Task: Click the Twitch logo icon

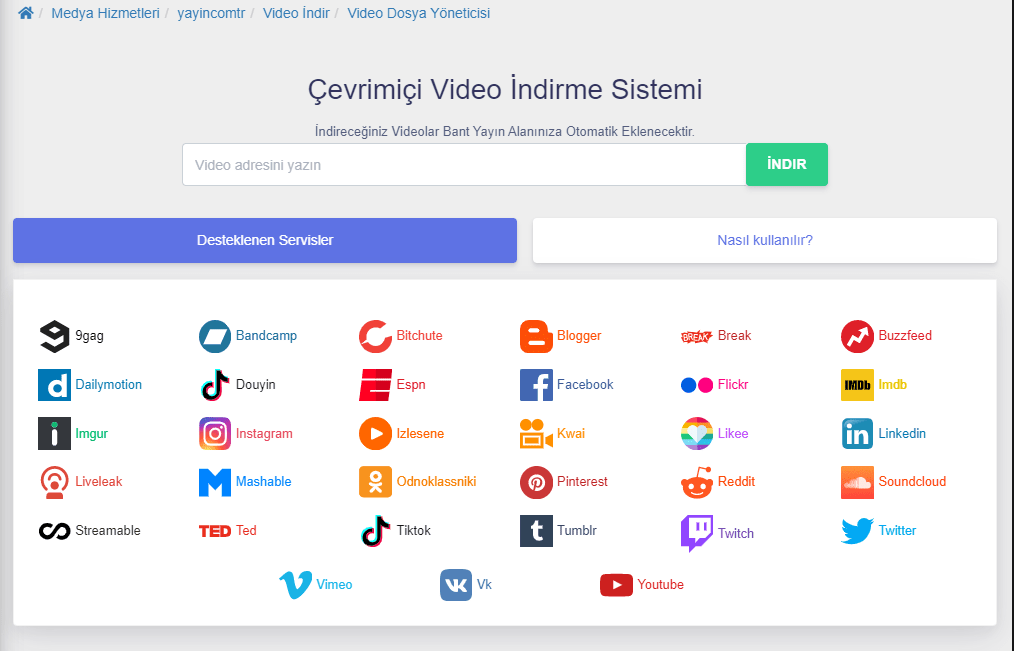Action: click(696, 533)
